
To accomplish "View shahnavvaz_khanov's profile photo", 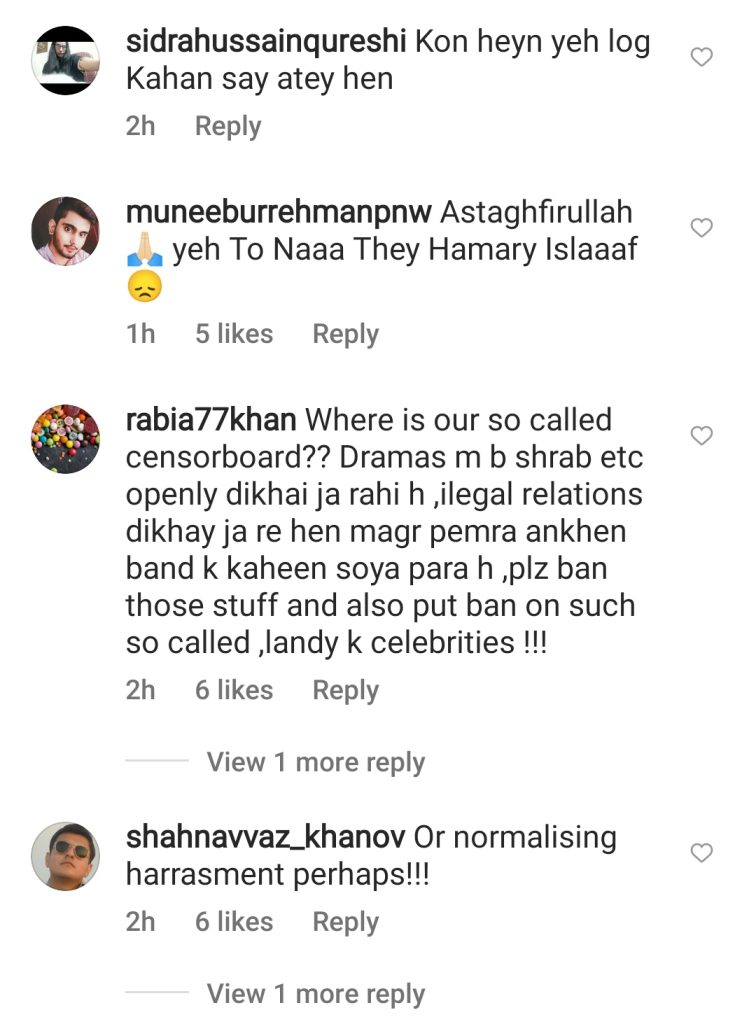I will coord(66,855).
